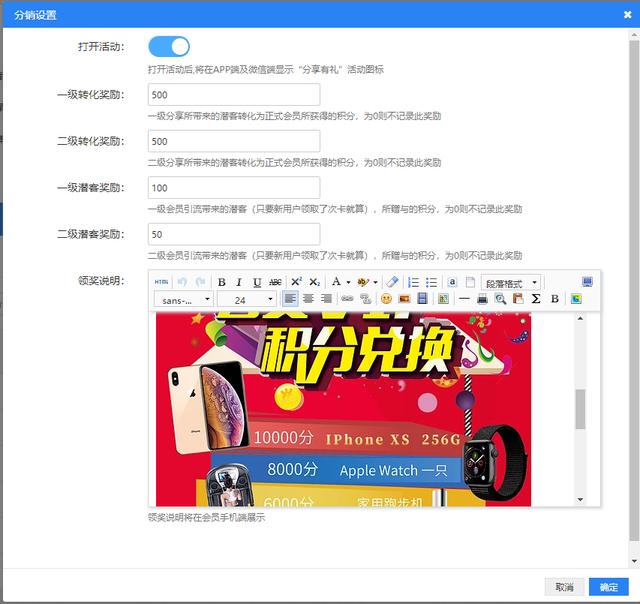
Task: Toggle italic formatting in the editor
Action: point(239,282)
